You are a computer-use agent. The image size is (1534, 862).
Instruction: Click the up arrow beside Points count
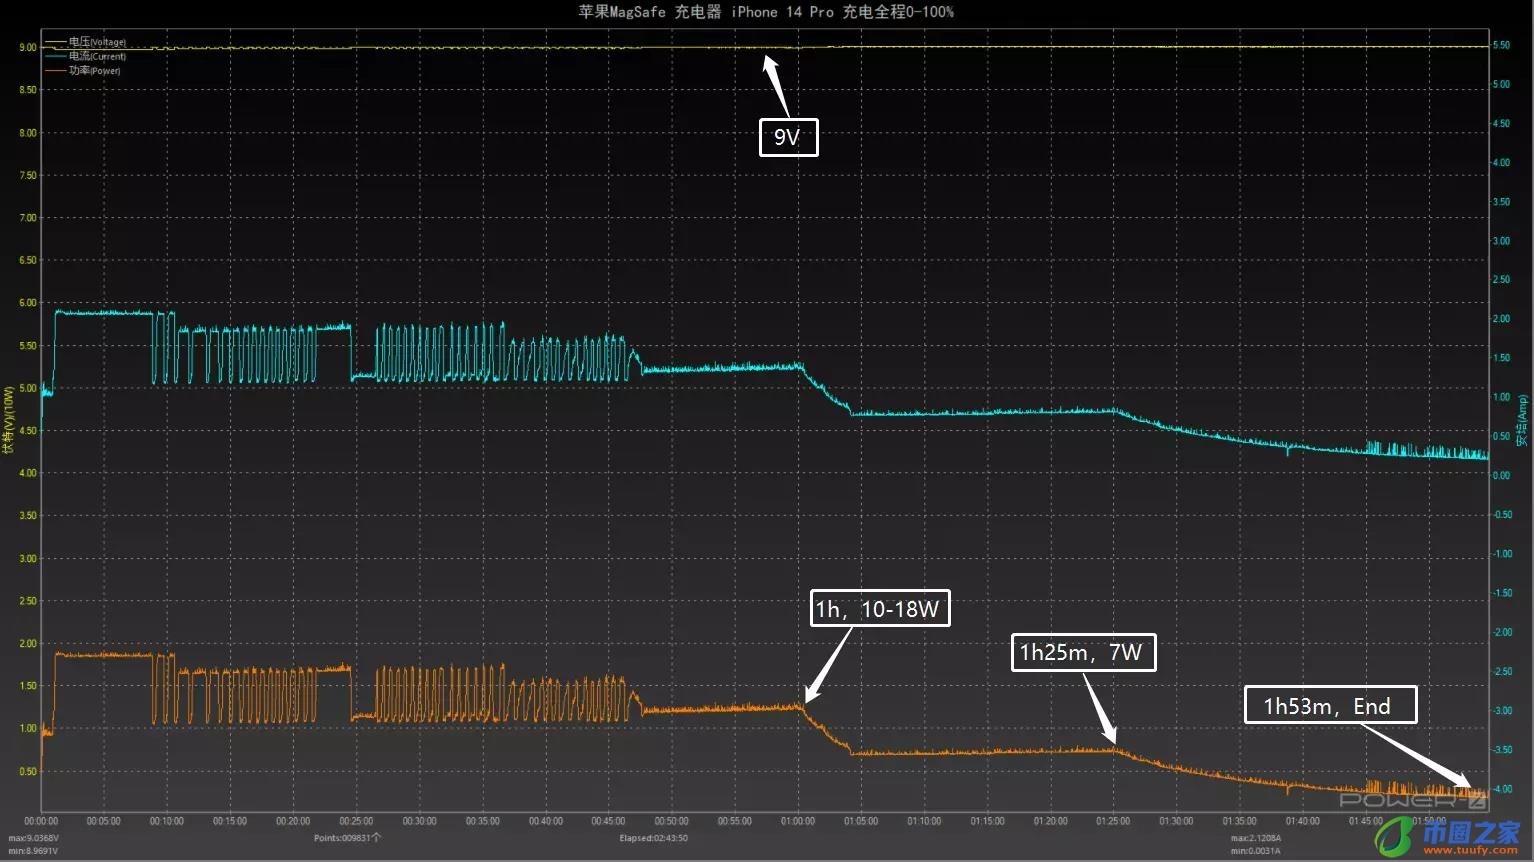(377, 838)
